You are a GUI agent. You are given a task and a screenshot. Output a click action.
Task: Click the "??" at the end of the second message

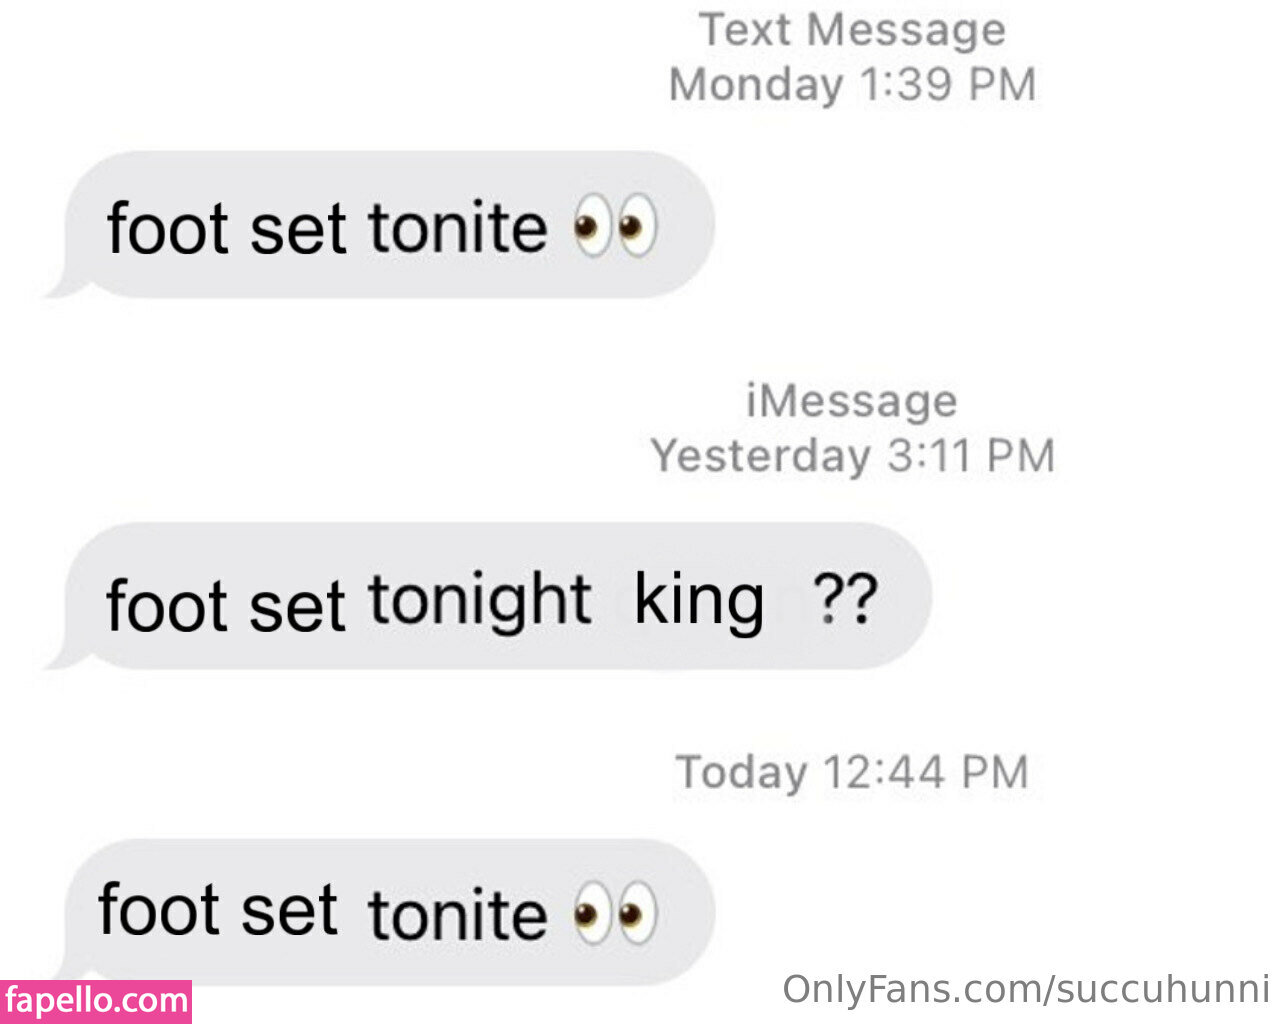click(843, 598)
